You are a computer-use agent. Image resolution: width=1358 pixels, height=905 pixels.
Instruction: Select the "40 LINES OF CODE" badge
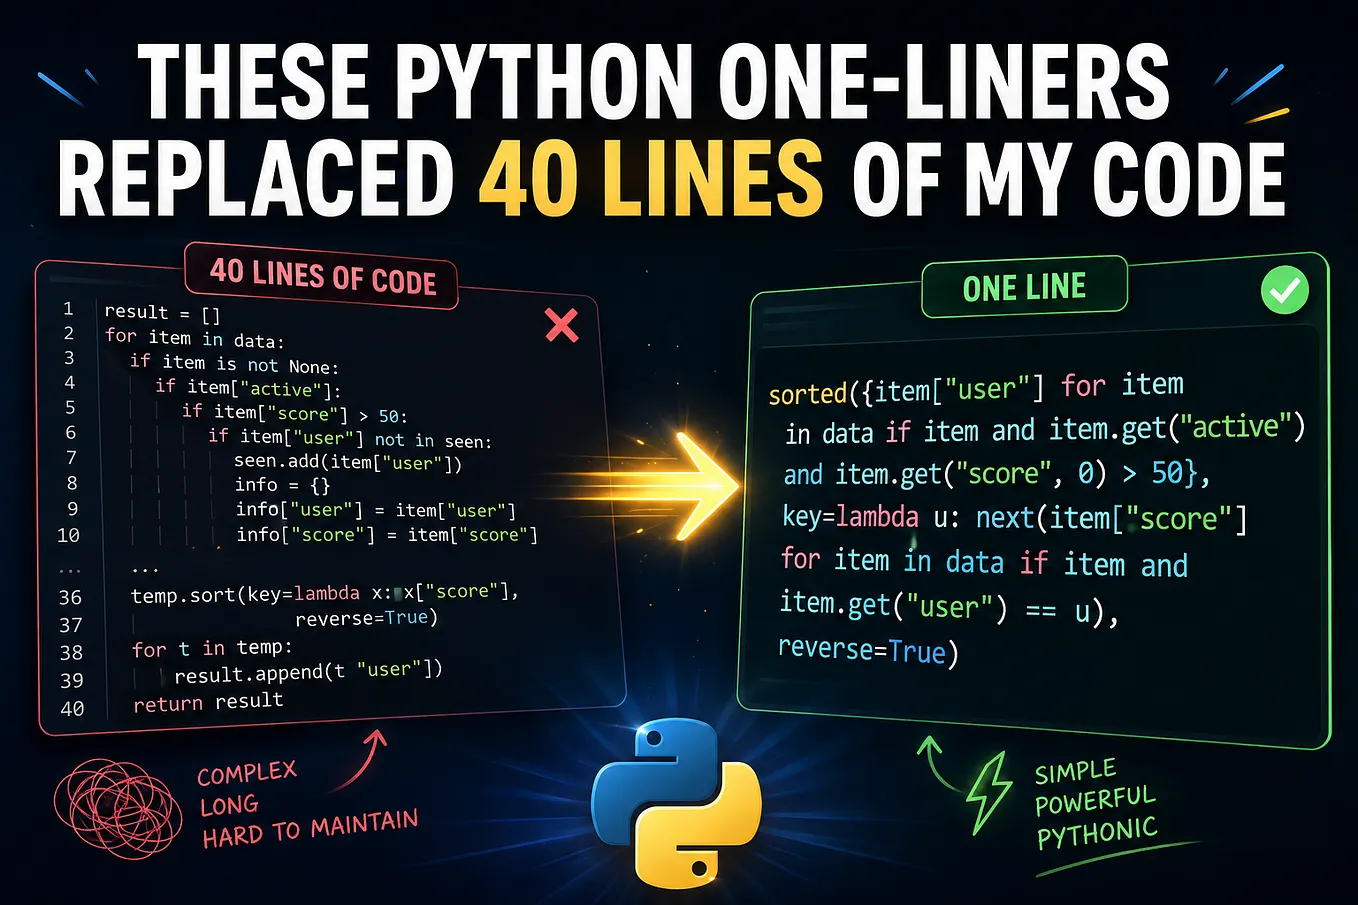click(322, 276)
